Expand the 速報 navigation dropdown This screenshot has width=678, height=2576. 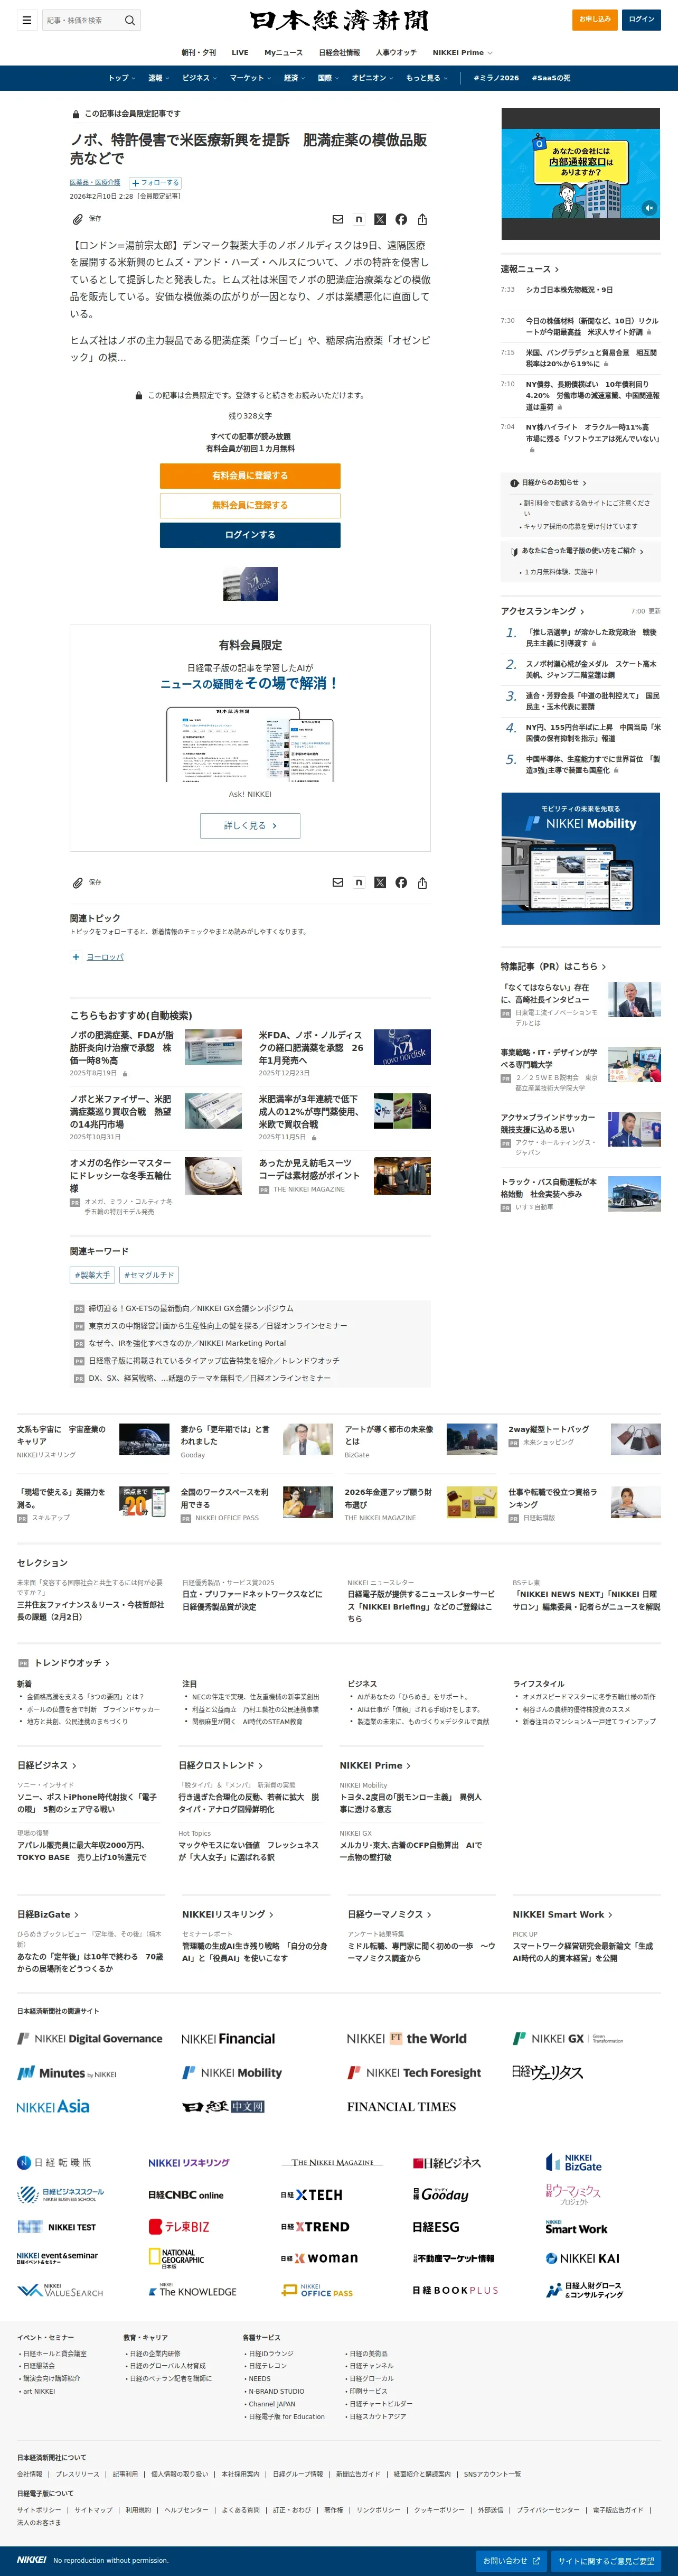click(x=158, y=78)
